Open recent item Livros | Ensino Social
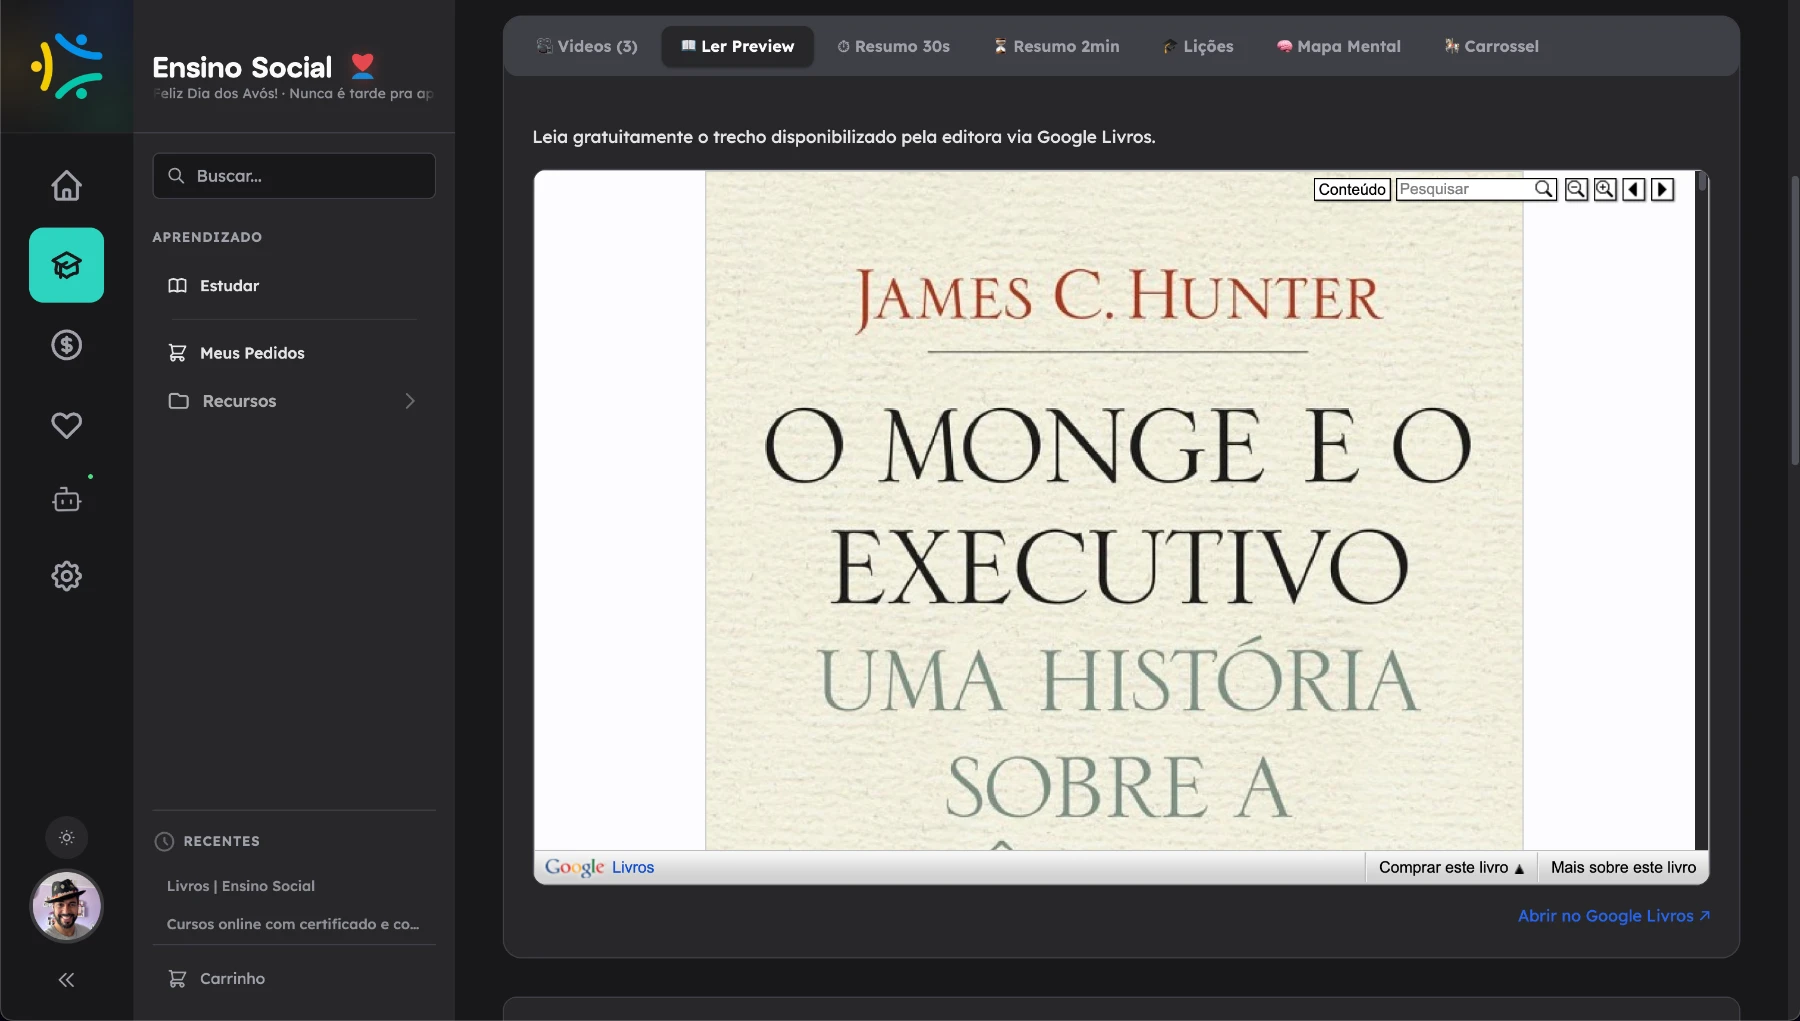1800x1021 pixels. tap(241, 886)
